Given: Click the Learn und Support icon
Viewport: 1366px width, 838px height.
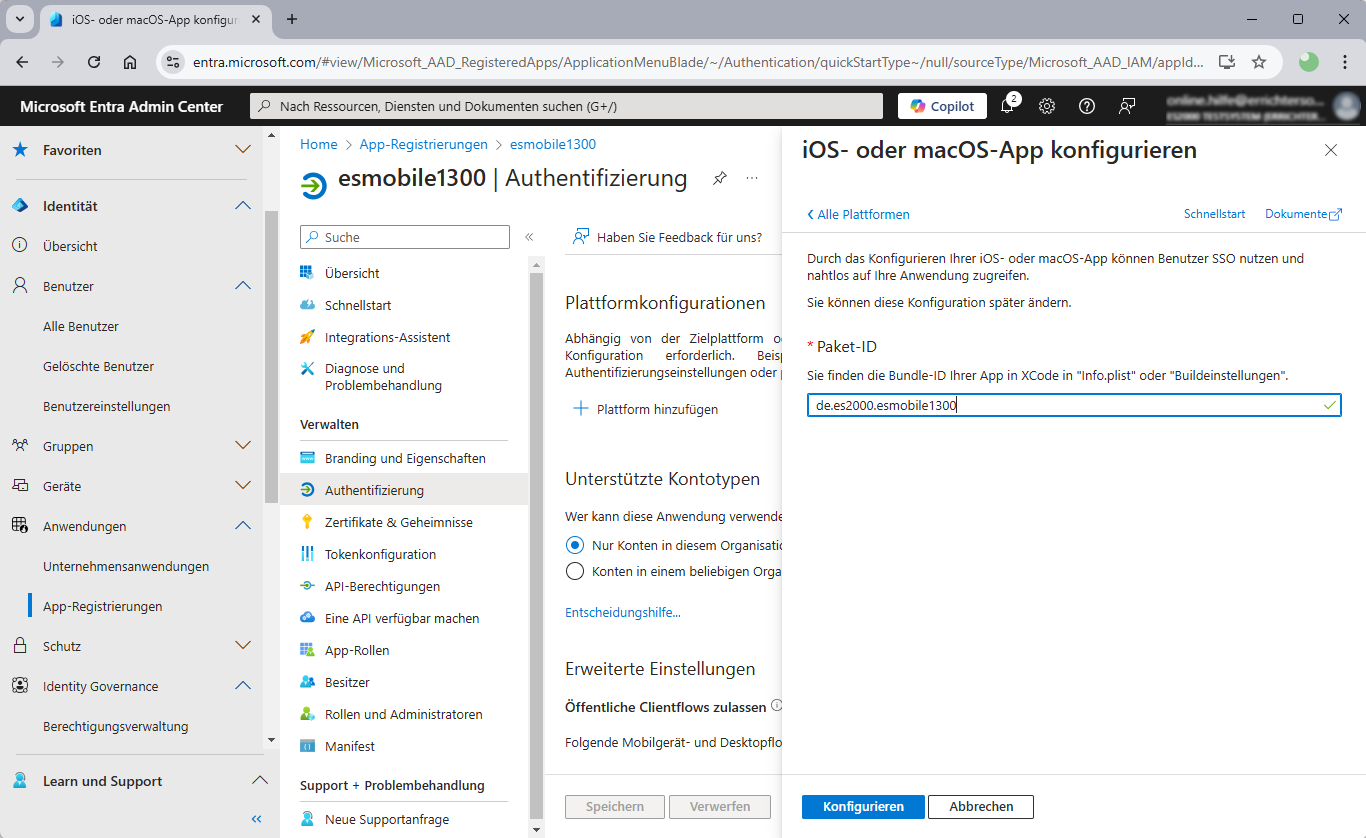Looking at the screenshot, I should 20,781.
